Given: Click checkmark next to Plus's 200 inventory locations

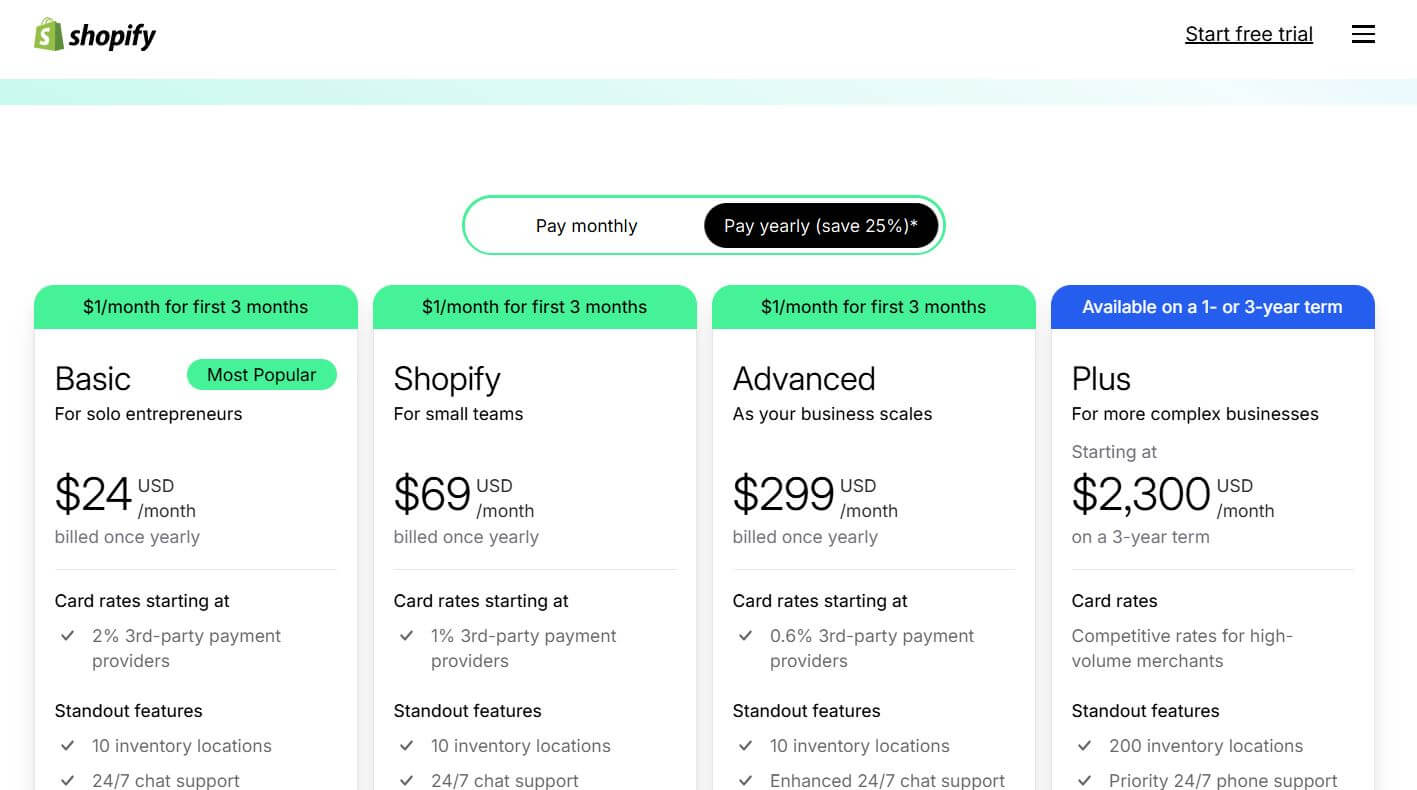Looking at the screenshot, I should pyautogui.click(x=1085, y=746).
